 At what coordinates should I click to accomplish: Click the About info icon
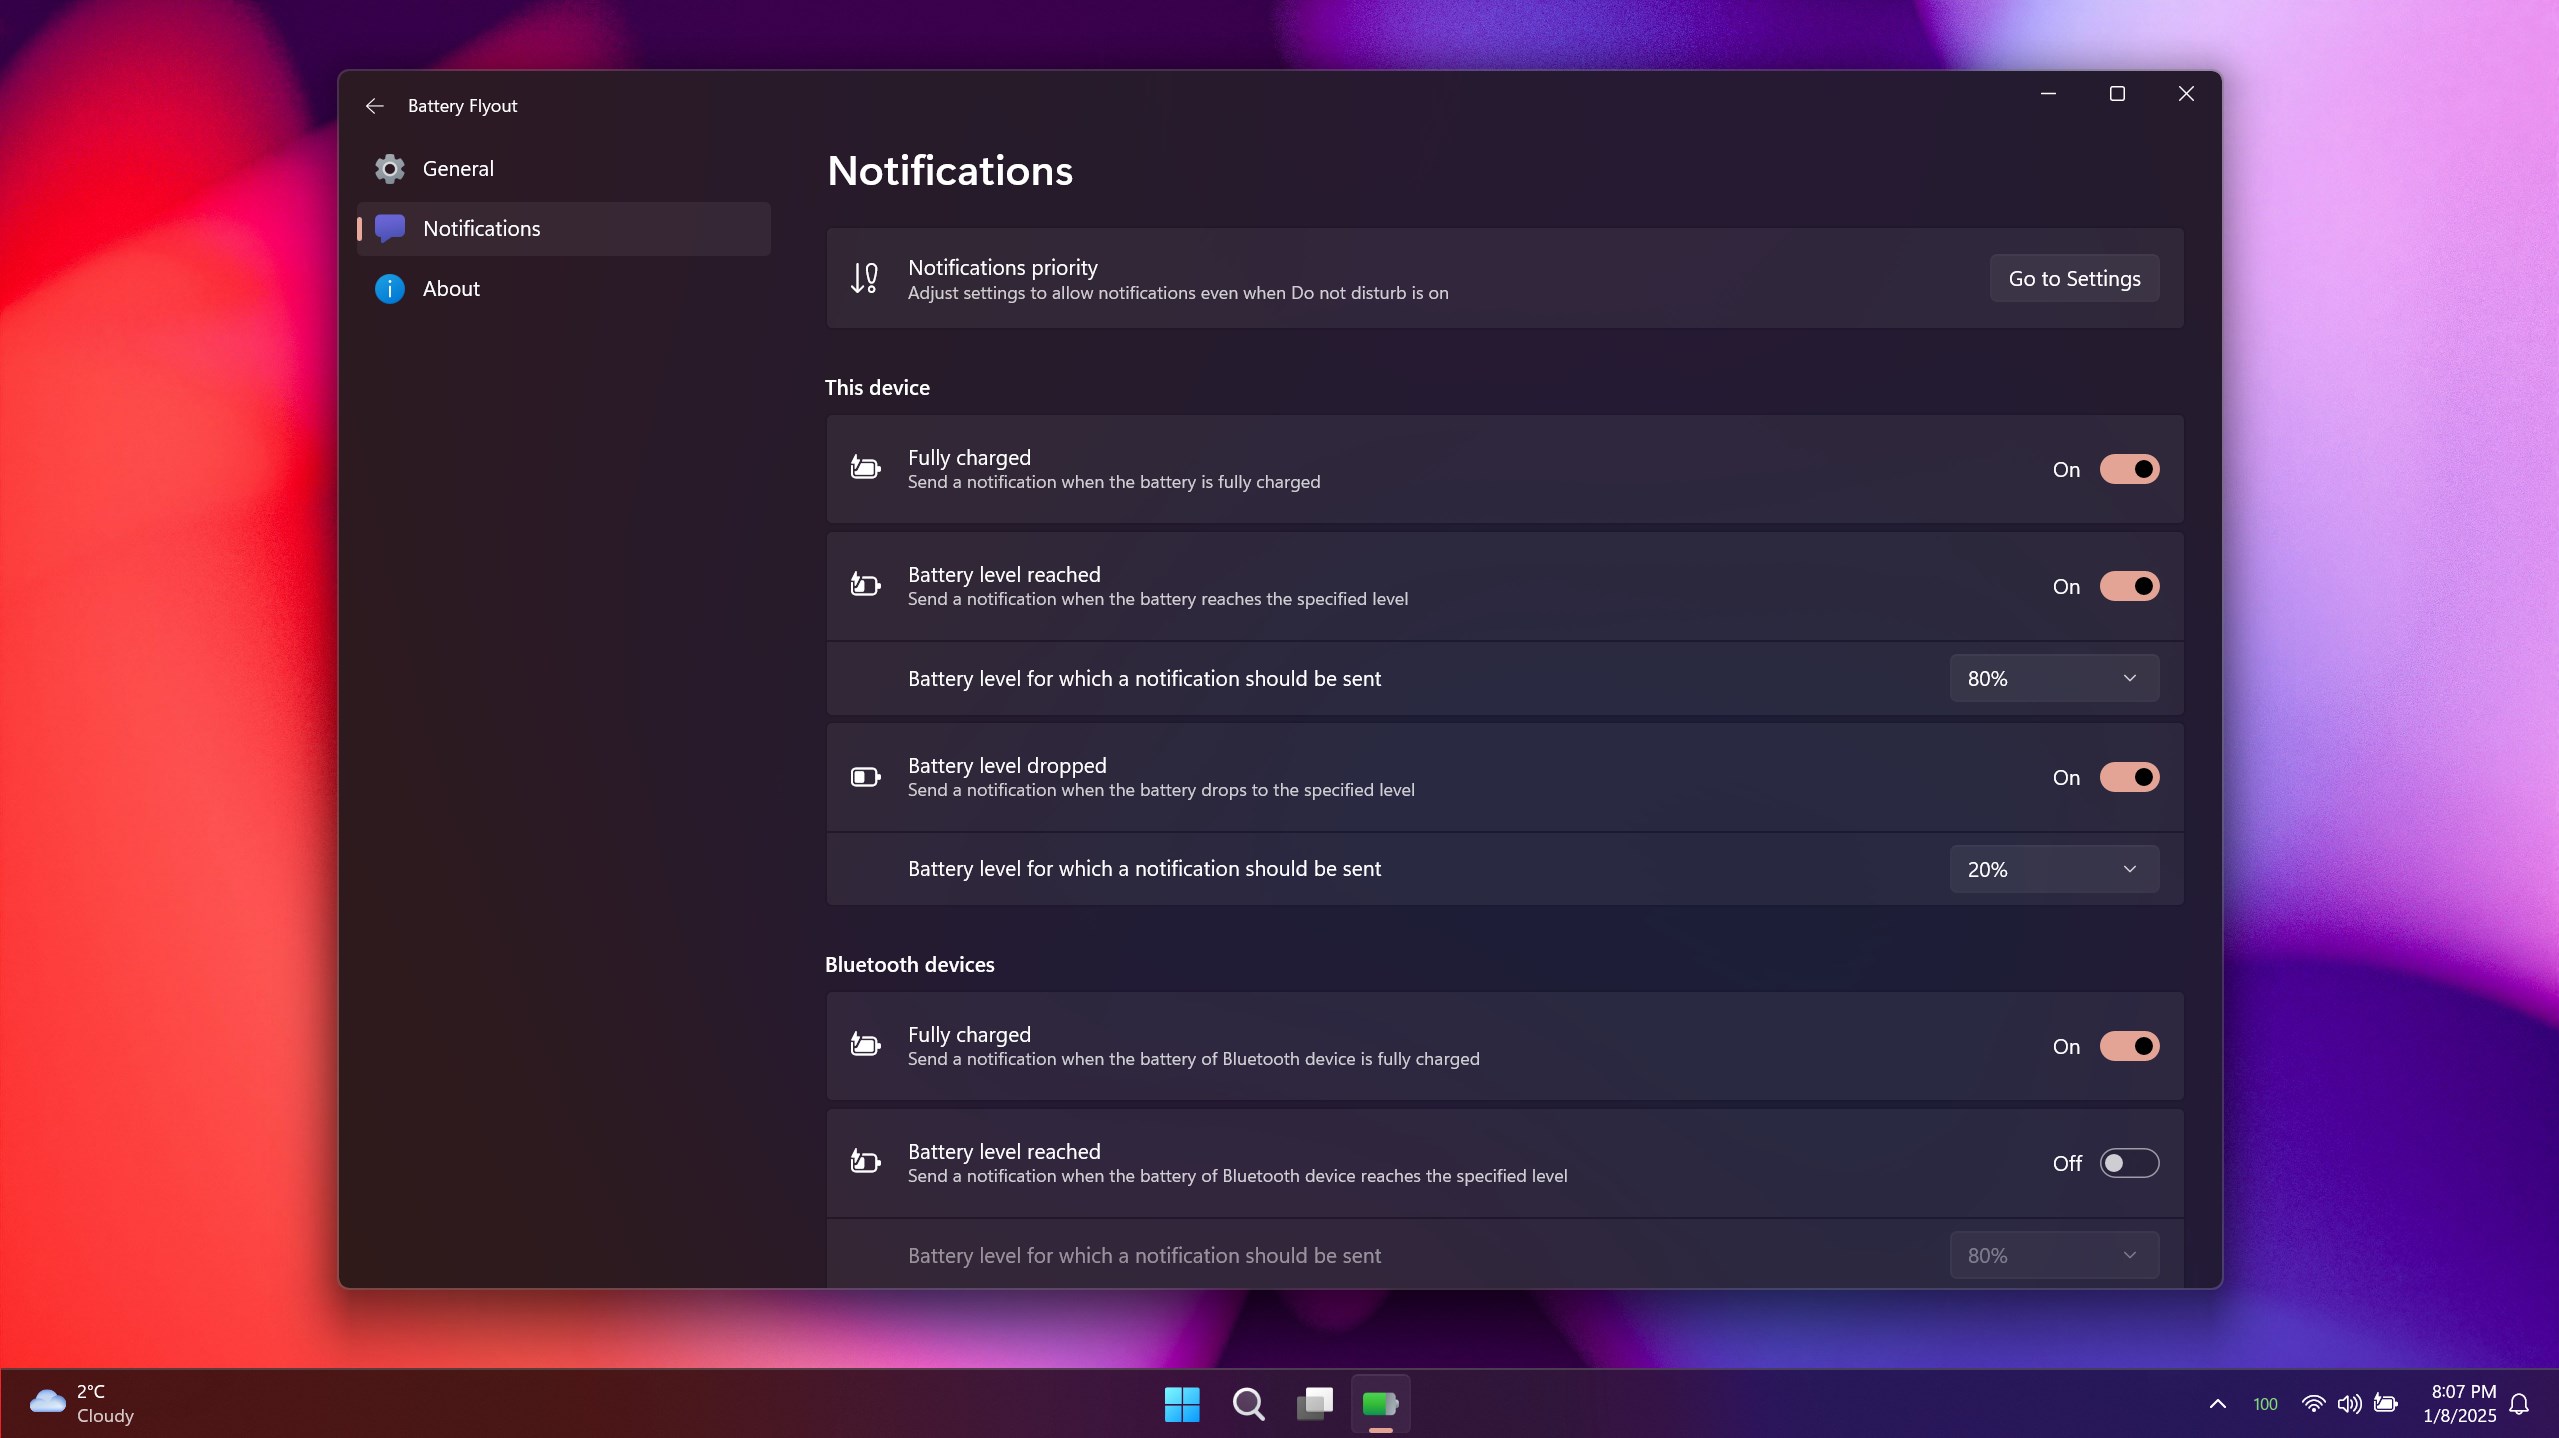389,289
